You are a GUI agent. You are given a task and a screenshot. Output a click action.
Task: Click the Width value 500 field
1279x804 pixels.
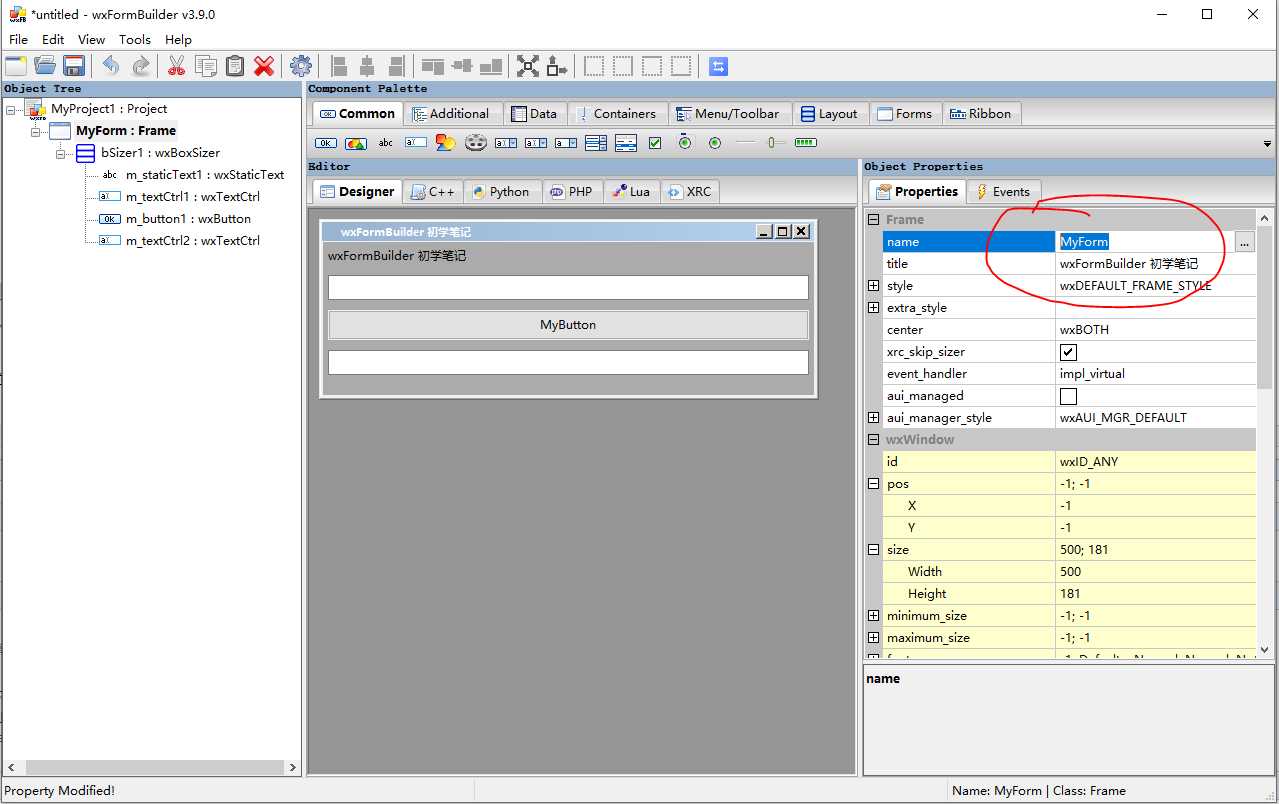[1156, 571]
